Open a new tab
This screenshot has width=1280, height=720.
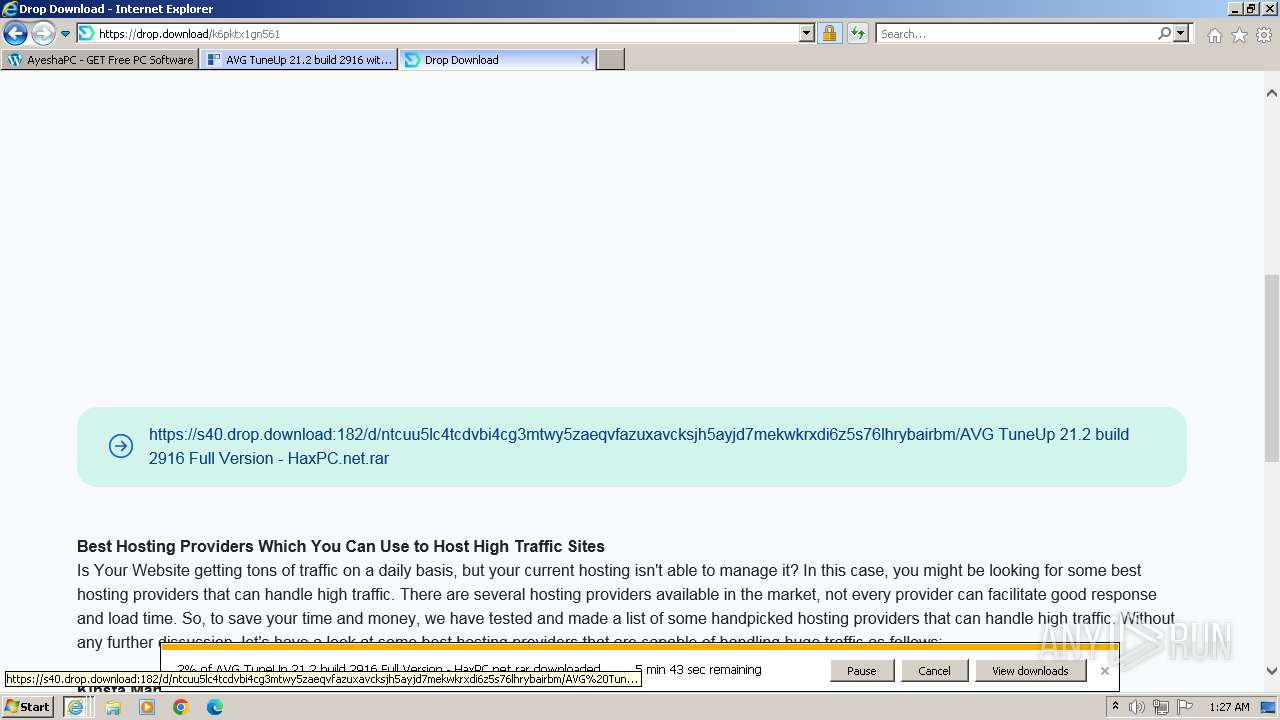(611, 60)
